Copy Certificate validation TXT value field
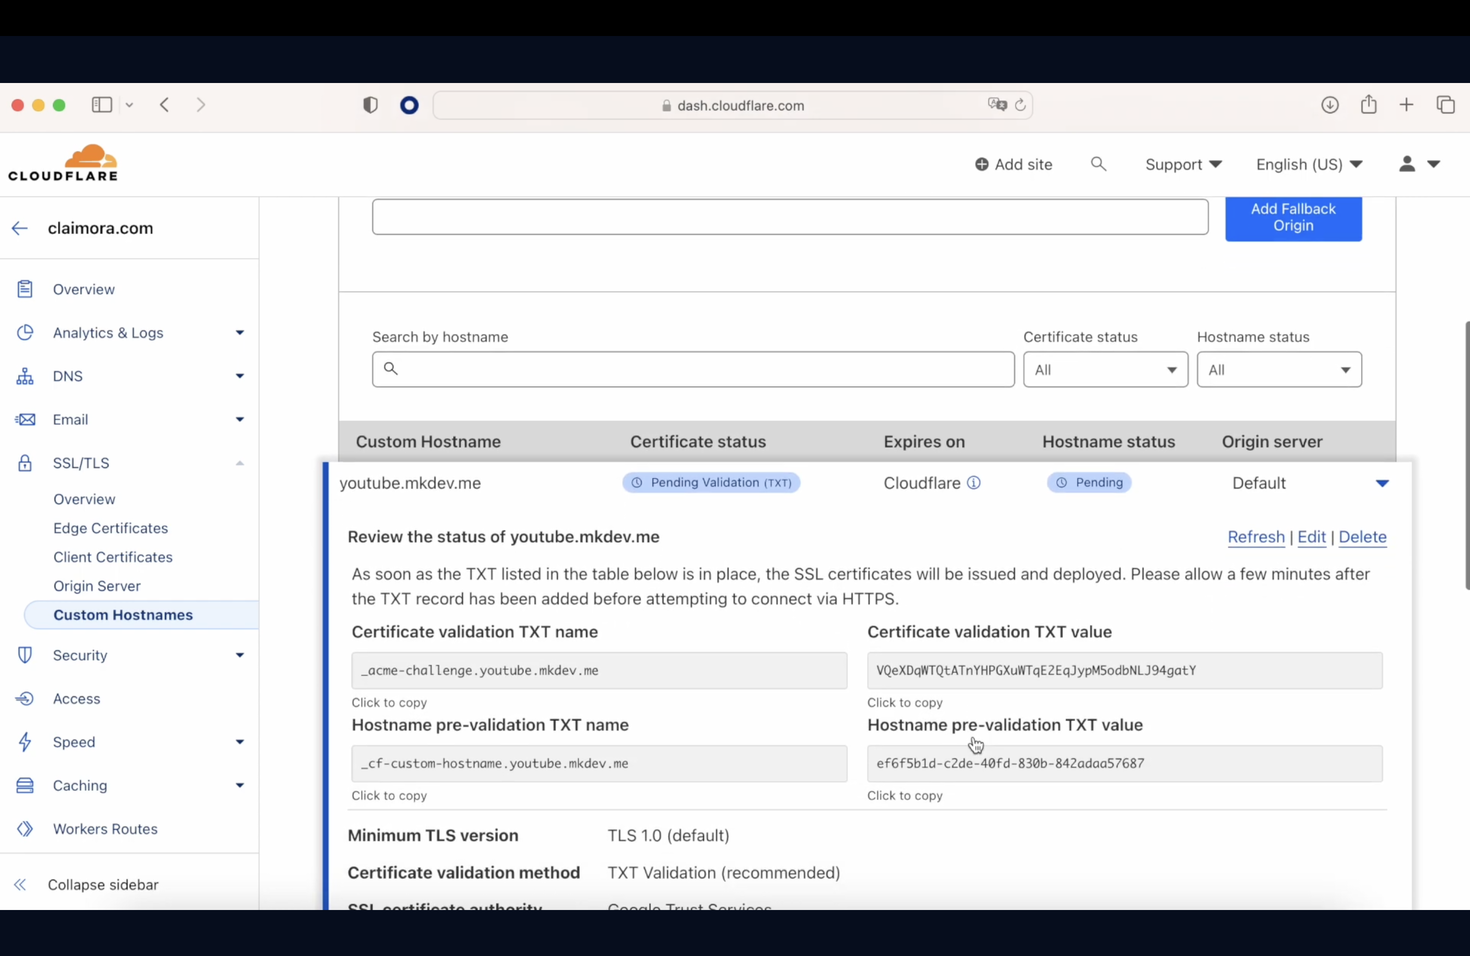Screen dimensions: 1470x956 click(x=1124, y=671)
